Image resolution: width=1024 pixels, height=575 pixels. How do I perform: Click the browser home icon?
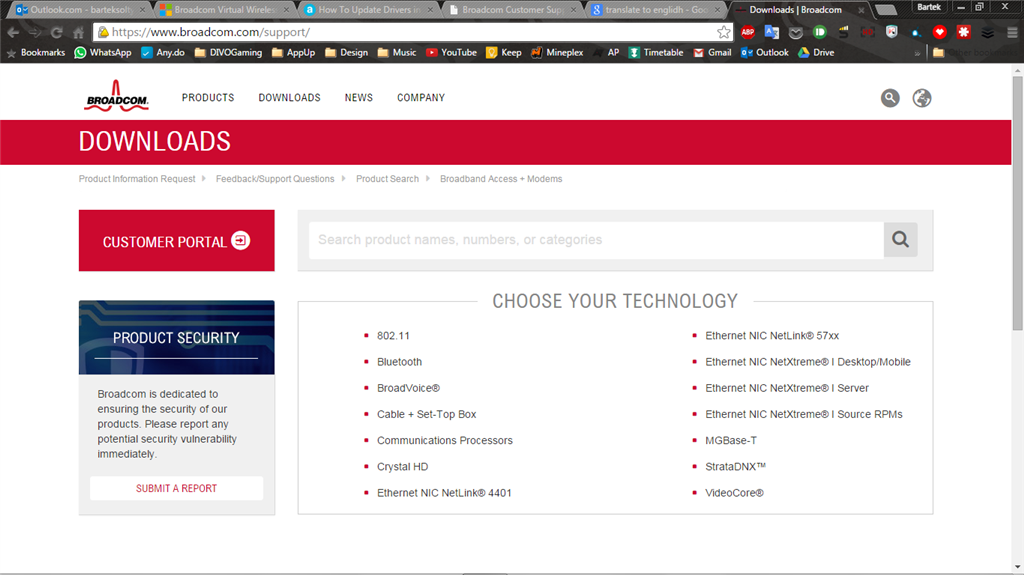pos(78,32)
